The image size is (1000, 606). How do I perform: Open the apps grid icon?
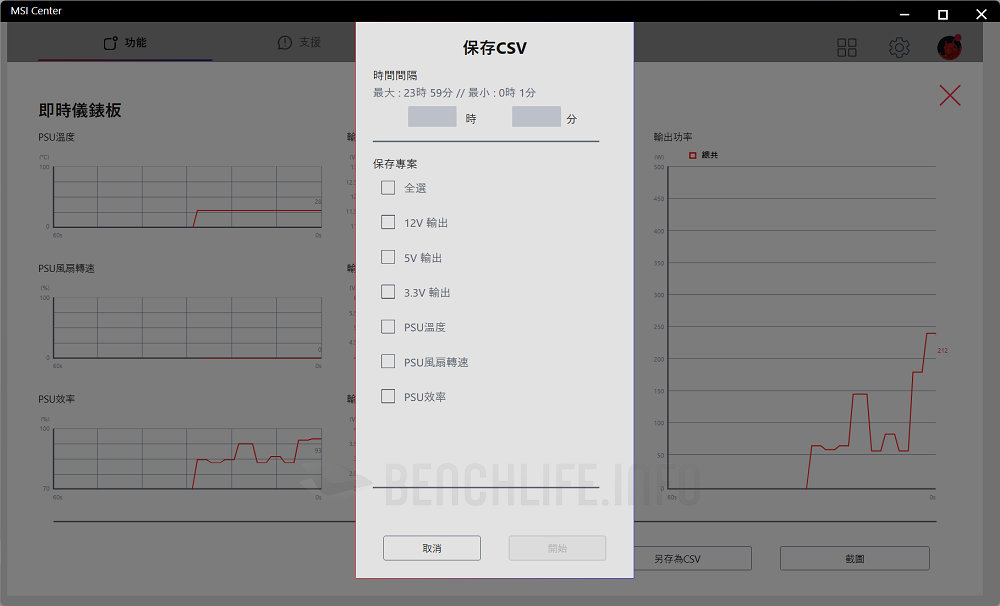pos(847,48)
